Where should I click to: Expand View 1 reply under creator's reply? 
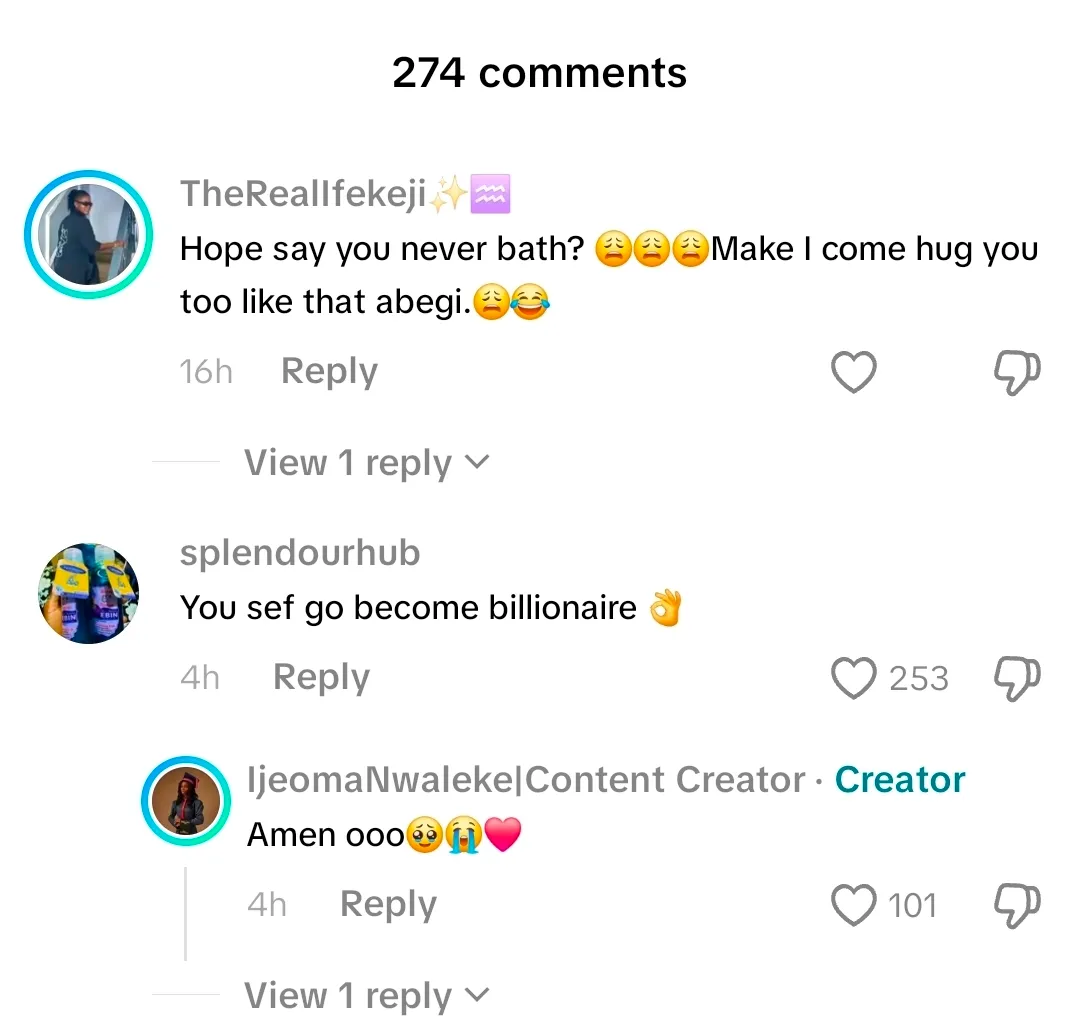(366, 996)
